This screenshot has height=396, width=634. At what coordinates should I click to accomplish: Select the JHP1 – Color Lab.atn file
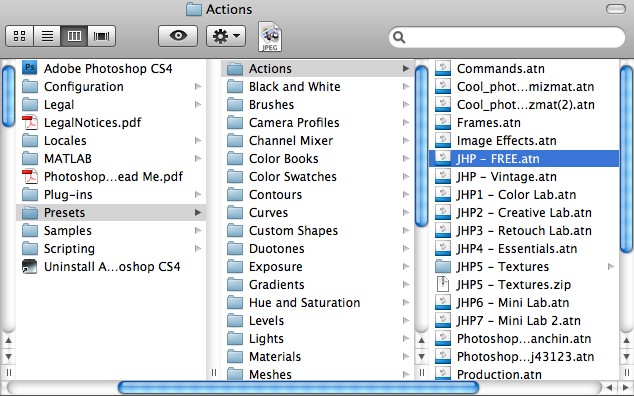(524, 195)
